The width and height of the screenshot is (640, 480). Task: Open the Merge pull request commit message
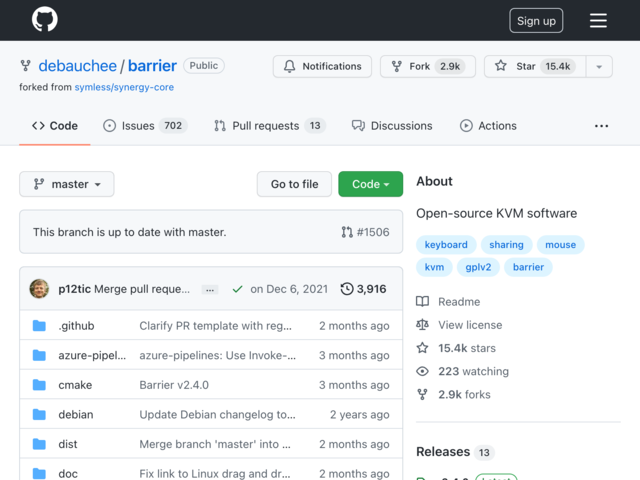click(x=142, y=289)
